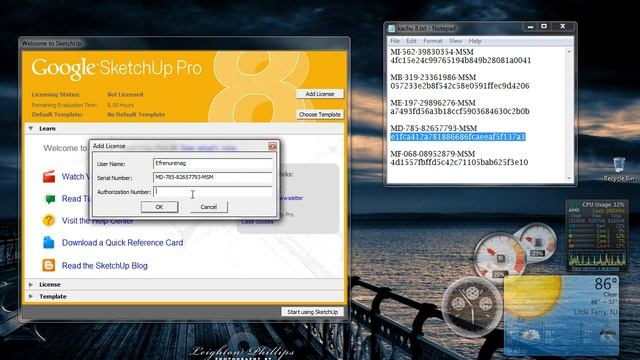
Task: Click Start using SketchUp button
Action: point(312,312)
